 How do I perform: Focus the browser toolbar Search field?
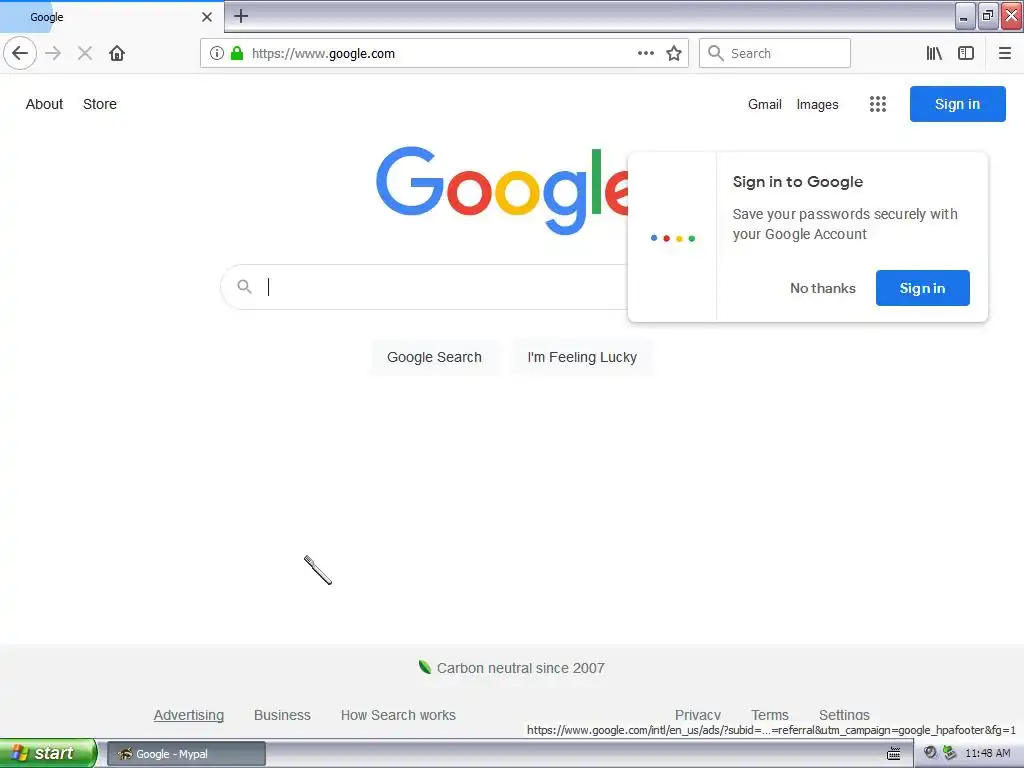(x=775, y=54)
